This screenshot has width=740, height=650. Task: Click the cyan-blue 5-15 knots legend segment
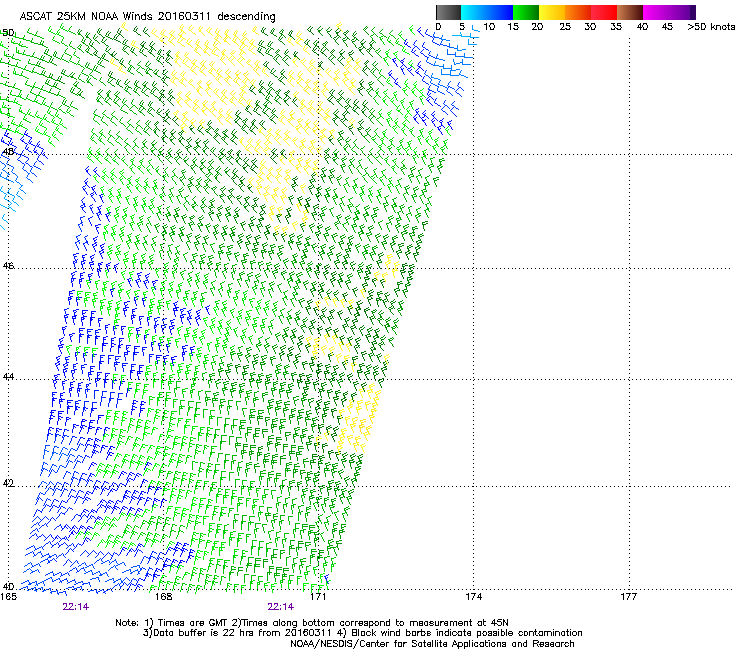pyautogui.click(x=487, y=12)
